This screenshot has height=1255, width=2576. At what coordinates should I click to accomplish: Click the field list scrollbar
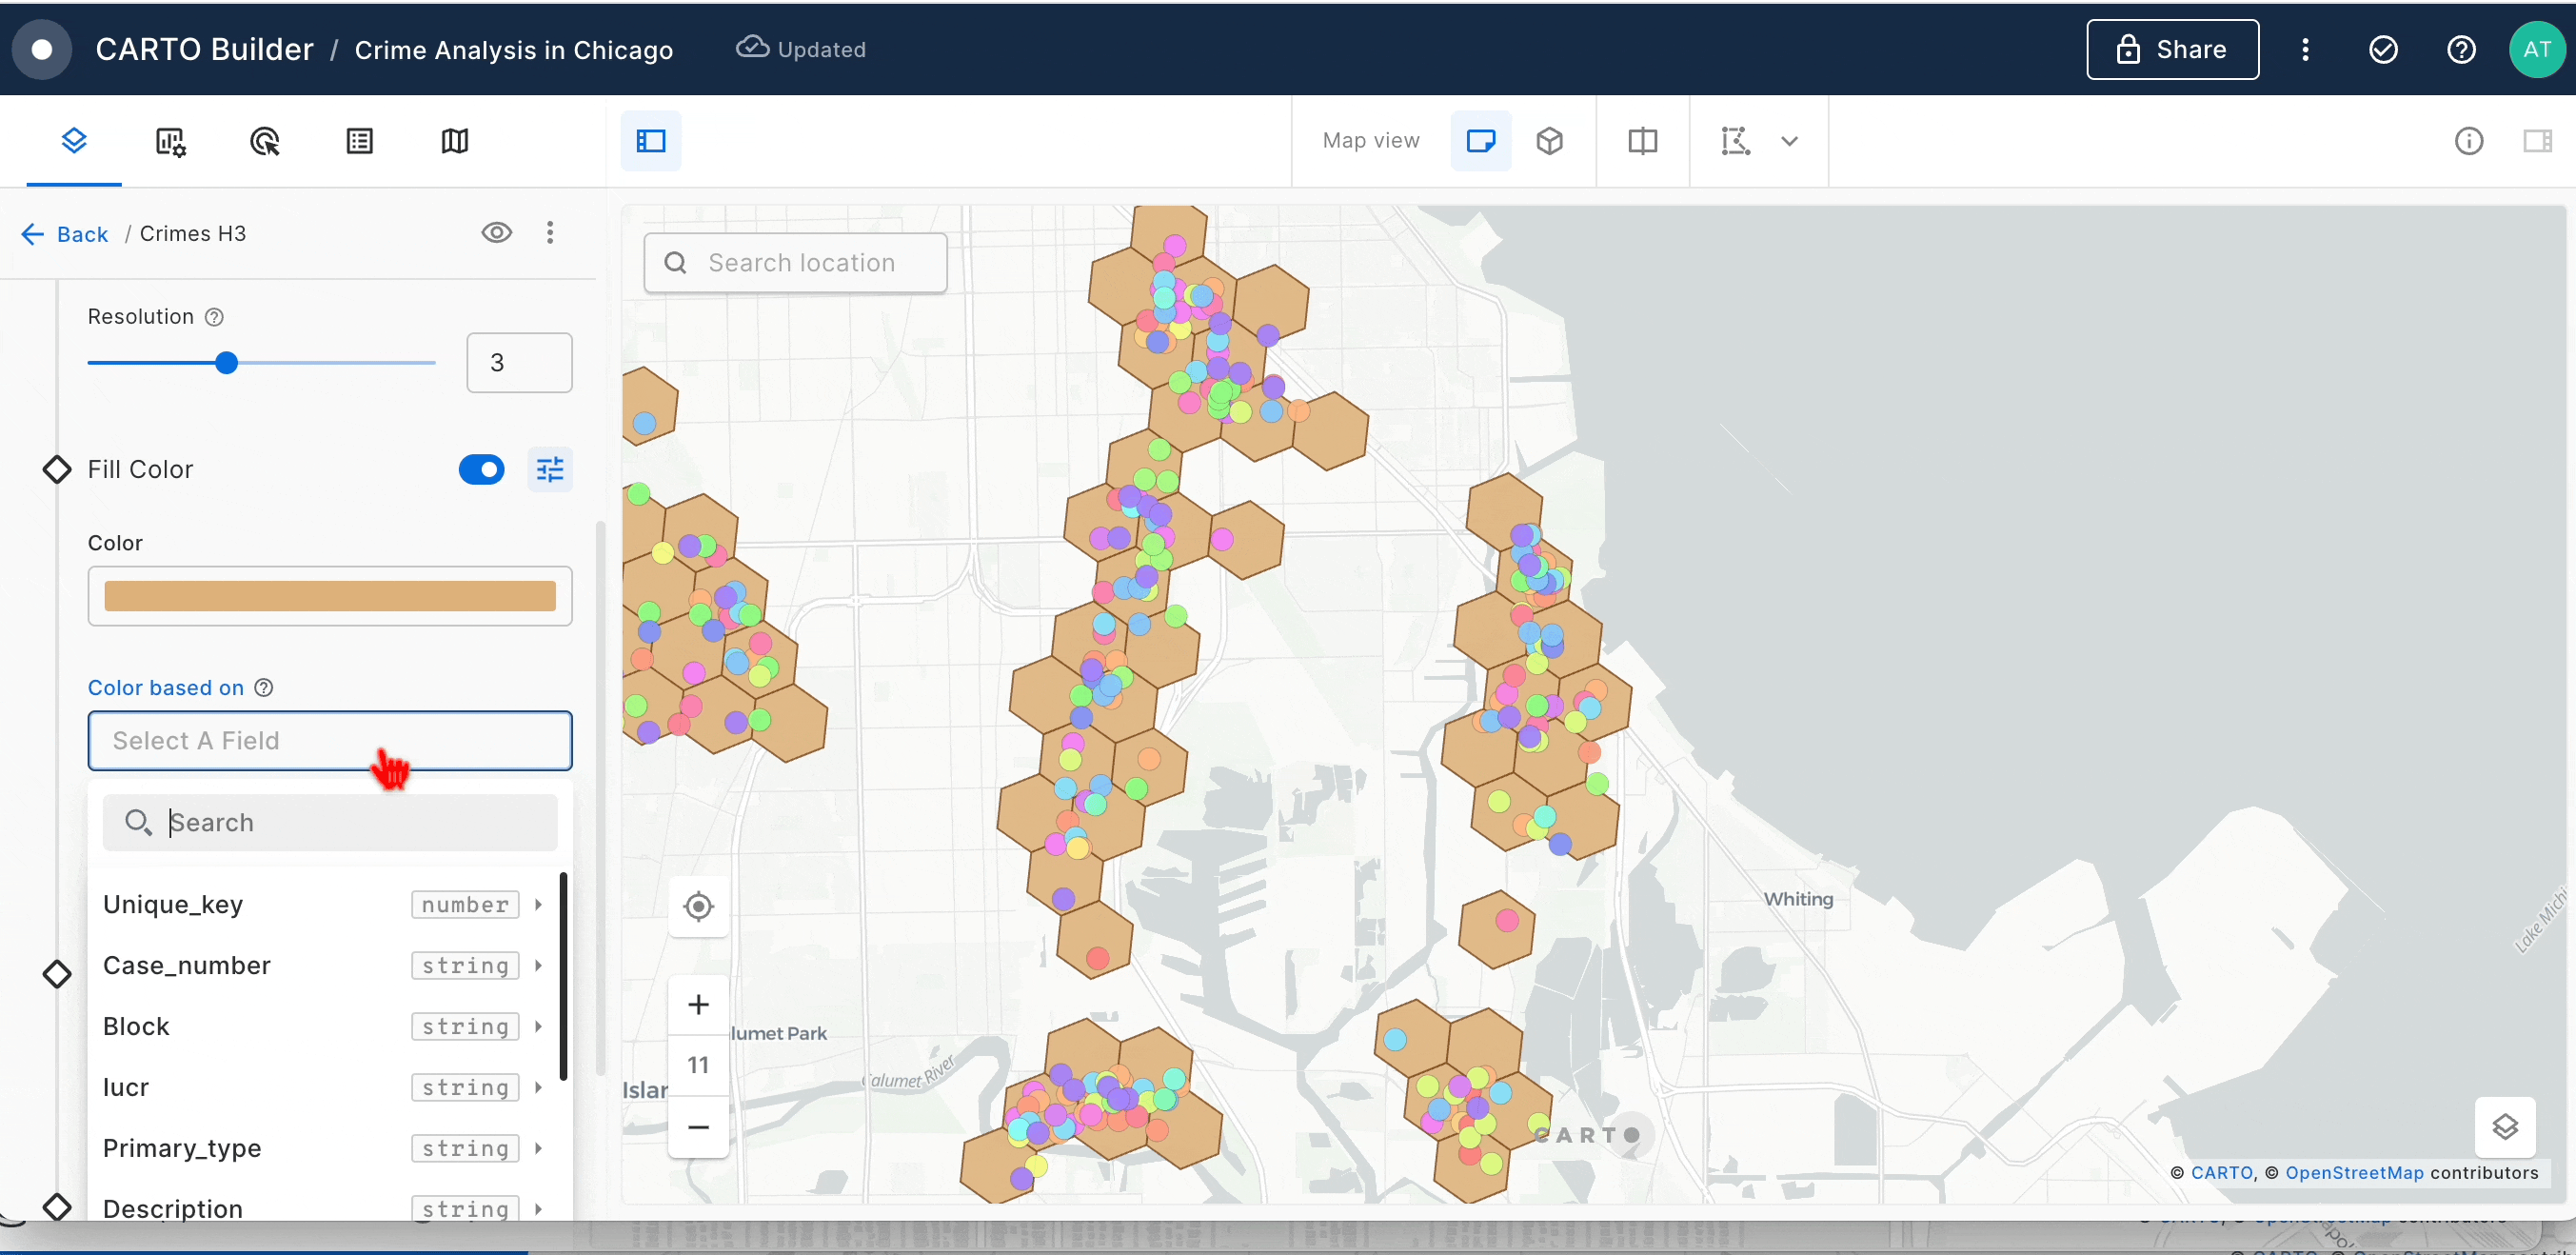(563, 977)
